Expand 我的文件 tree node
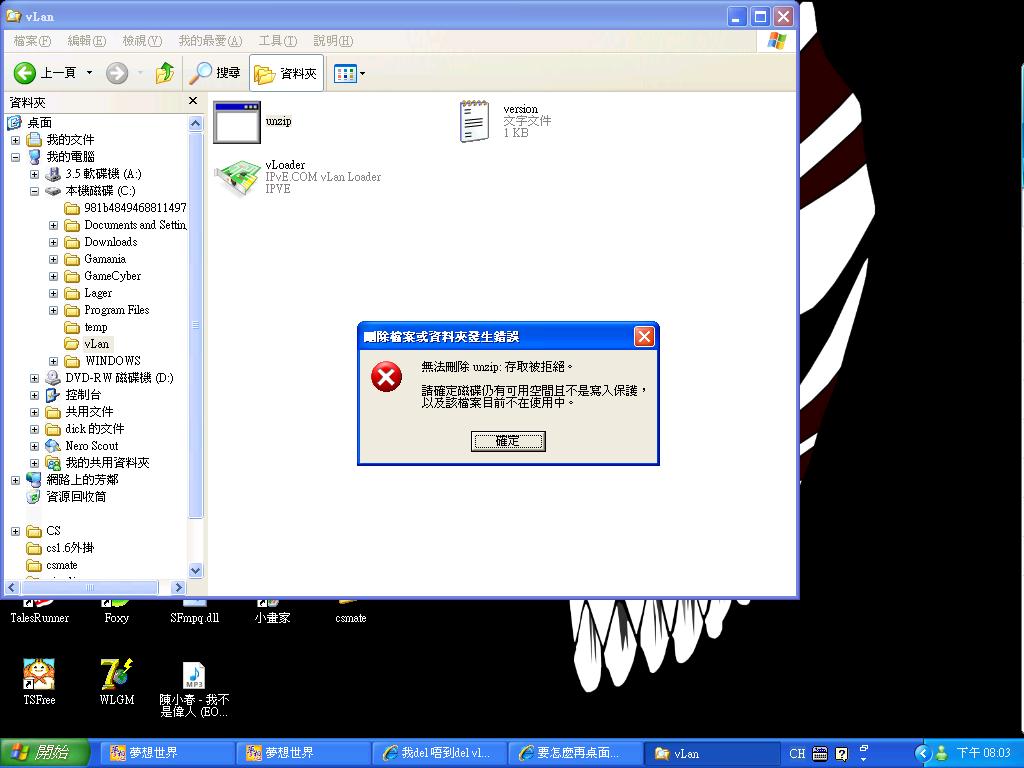 pos(16,140)
